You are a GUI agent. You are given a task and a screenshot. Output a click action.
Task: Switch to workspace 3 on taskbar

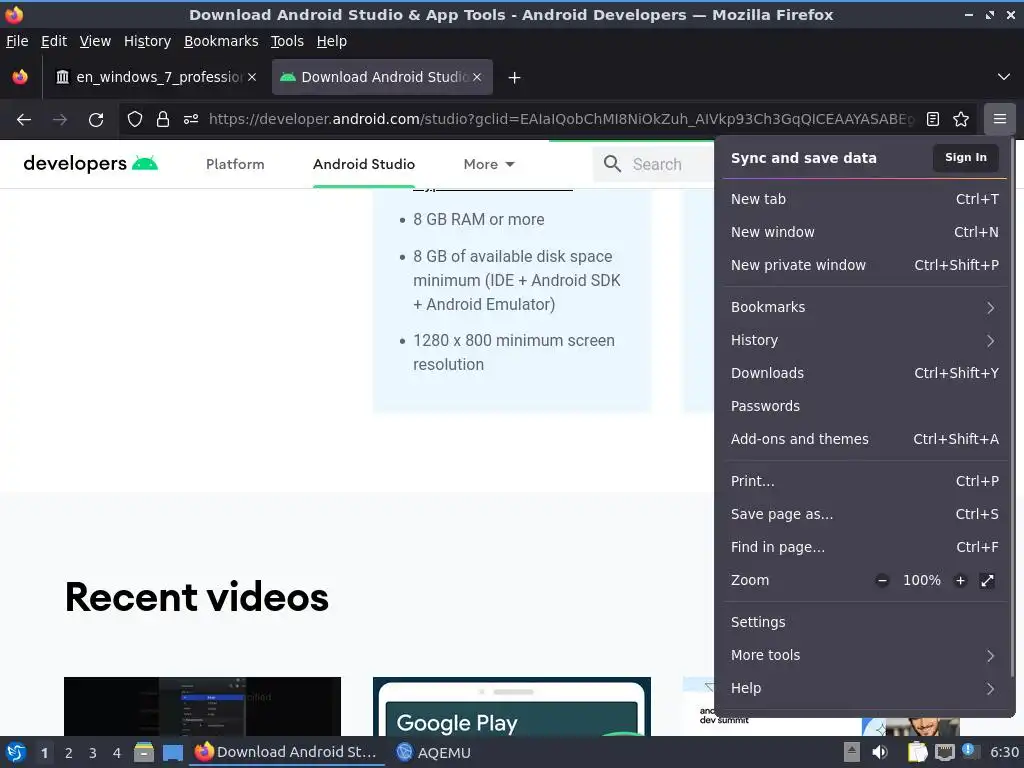pyautogui.click(x=93, y=753)
